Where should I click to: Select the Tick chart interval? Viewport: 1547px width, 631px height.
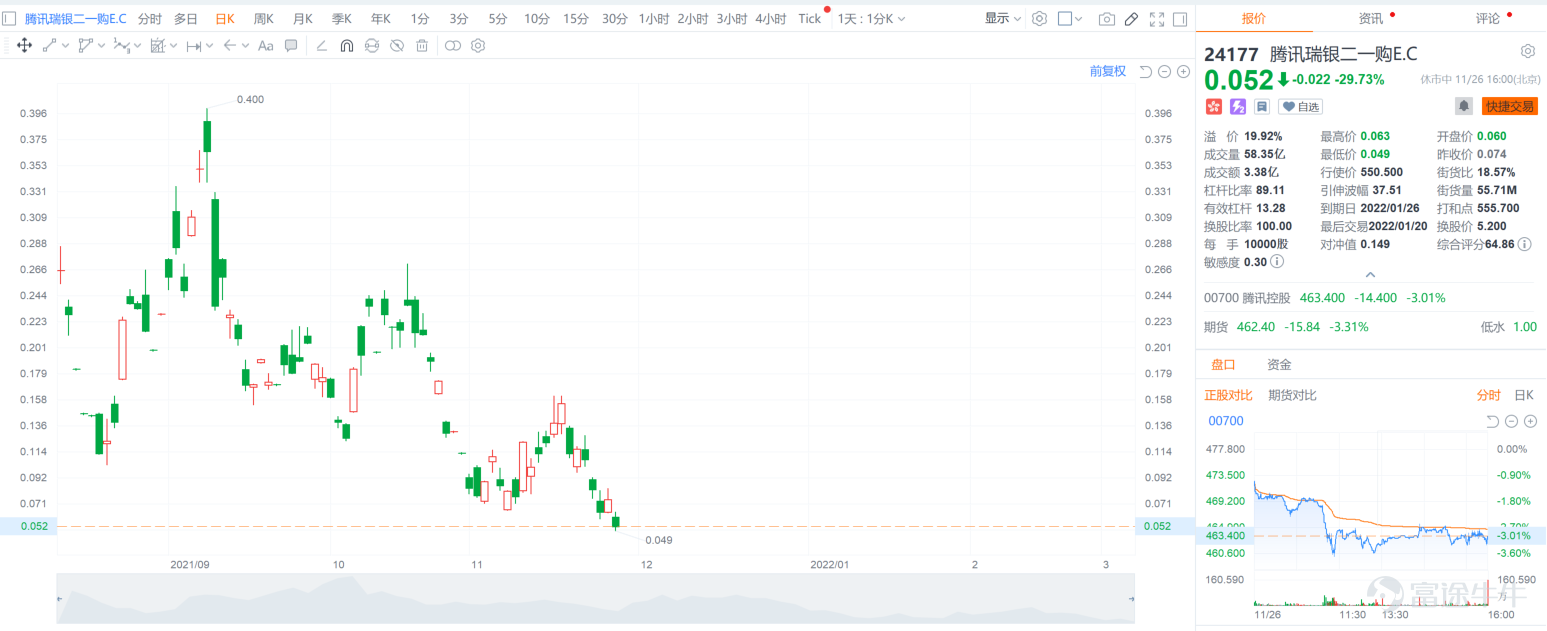(809, 18)
